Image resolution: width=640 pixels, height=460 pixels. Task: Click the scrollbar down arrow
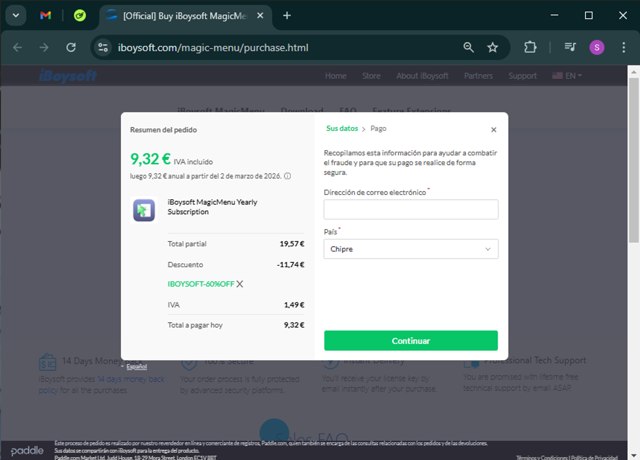coord(633,455)
